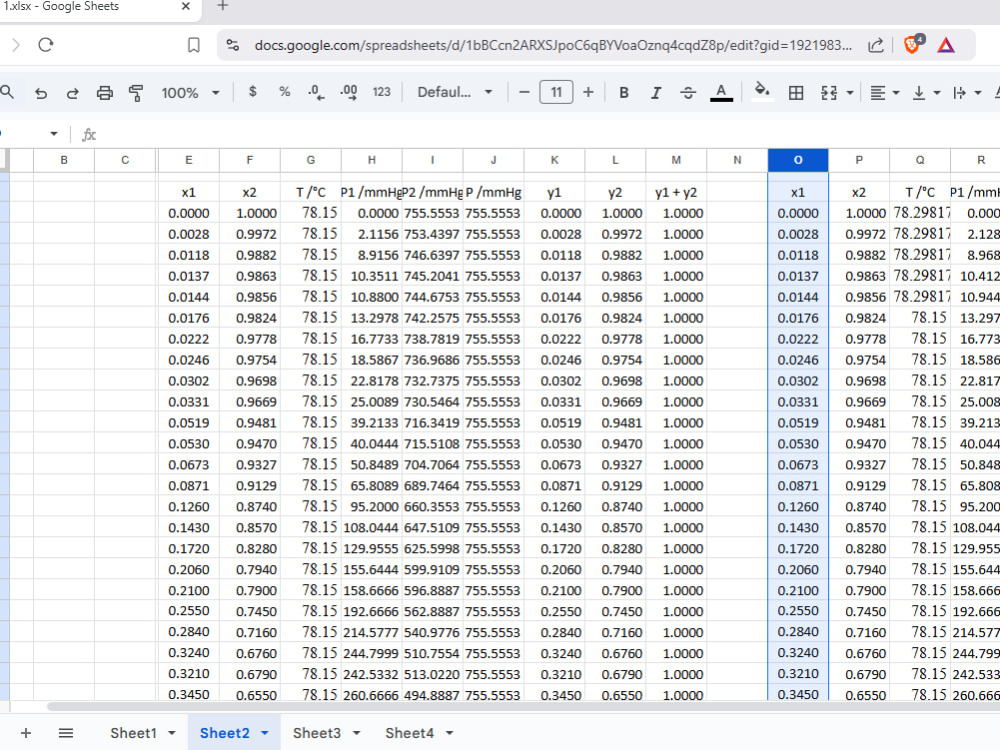Expand the merge cells options arrow
1000x750 pixels.
tap(850, 93)
